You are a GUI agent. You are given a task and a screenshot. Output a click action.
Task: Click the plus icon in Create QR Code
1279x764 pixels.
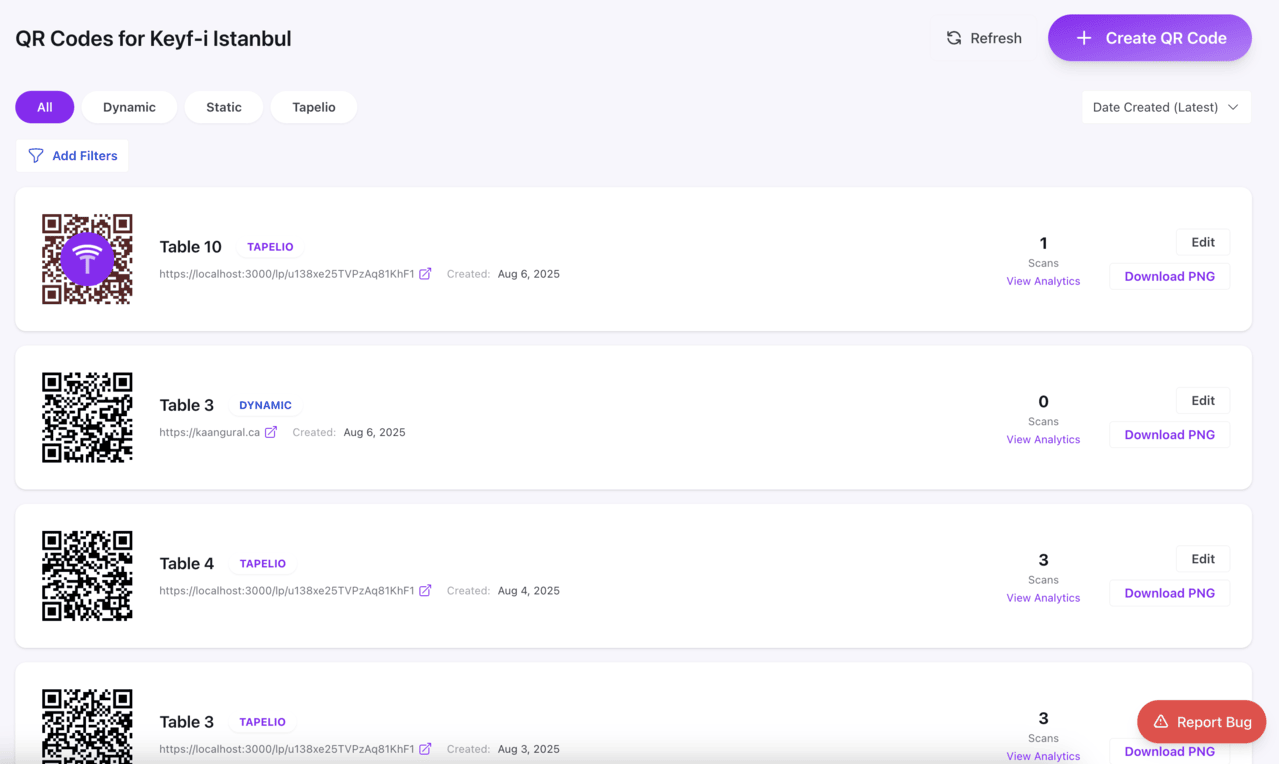[1083, 38]
